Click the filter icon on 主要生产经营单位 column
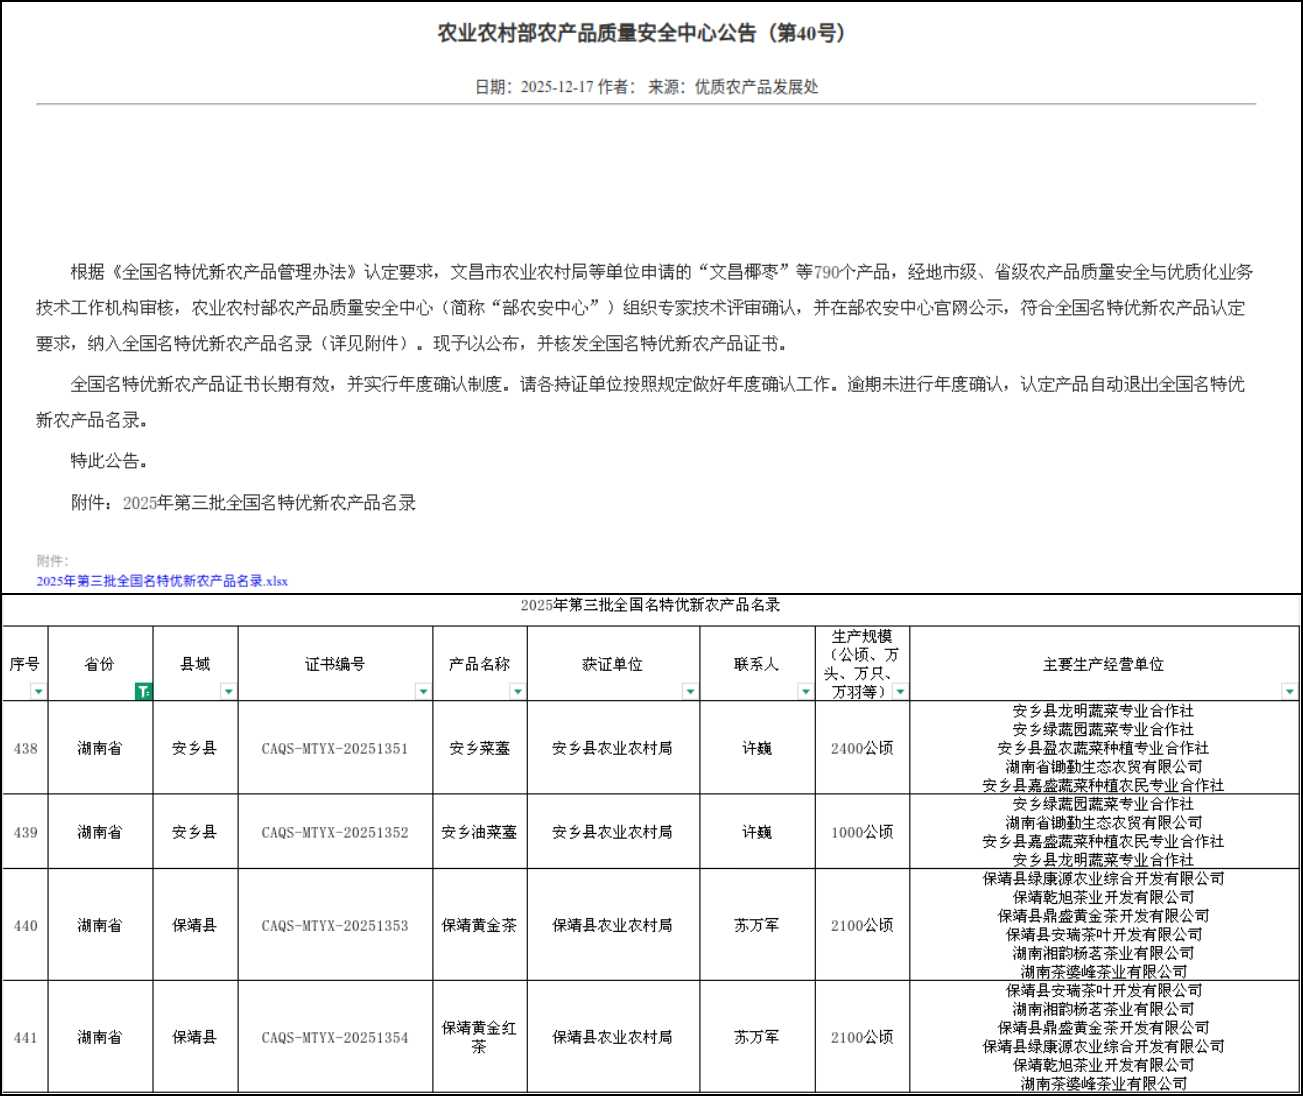The image size is (1303, 1097). tap(1288, 690)
